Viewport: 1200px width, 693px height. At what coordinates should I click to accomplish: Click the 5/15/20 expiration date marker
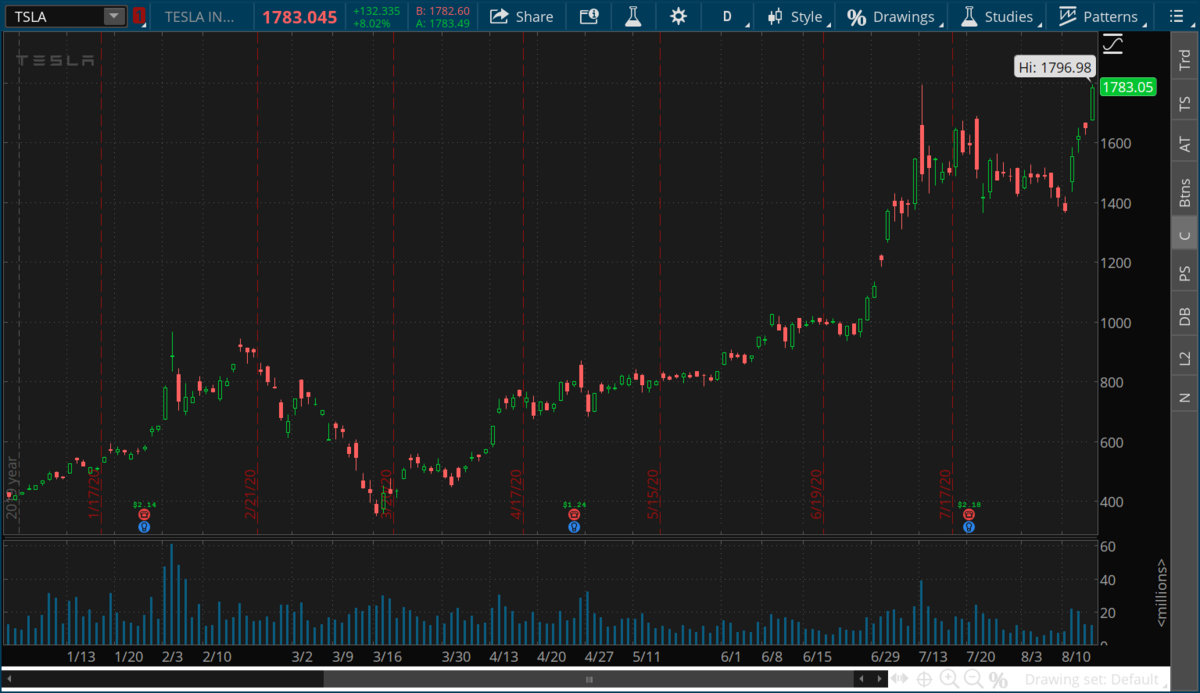tap(653, 495)
